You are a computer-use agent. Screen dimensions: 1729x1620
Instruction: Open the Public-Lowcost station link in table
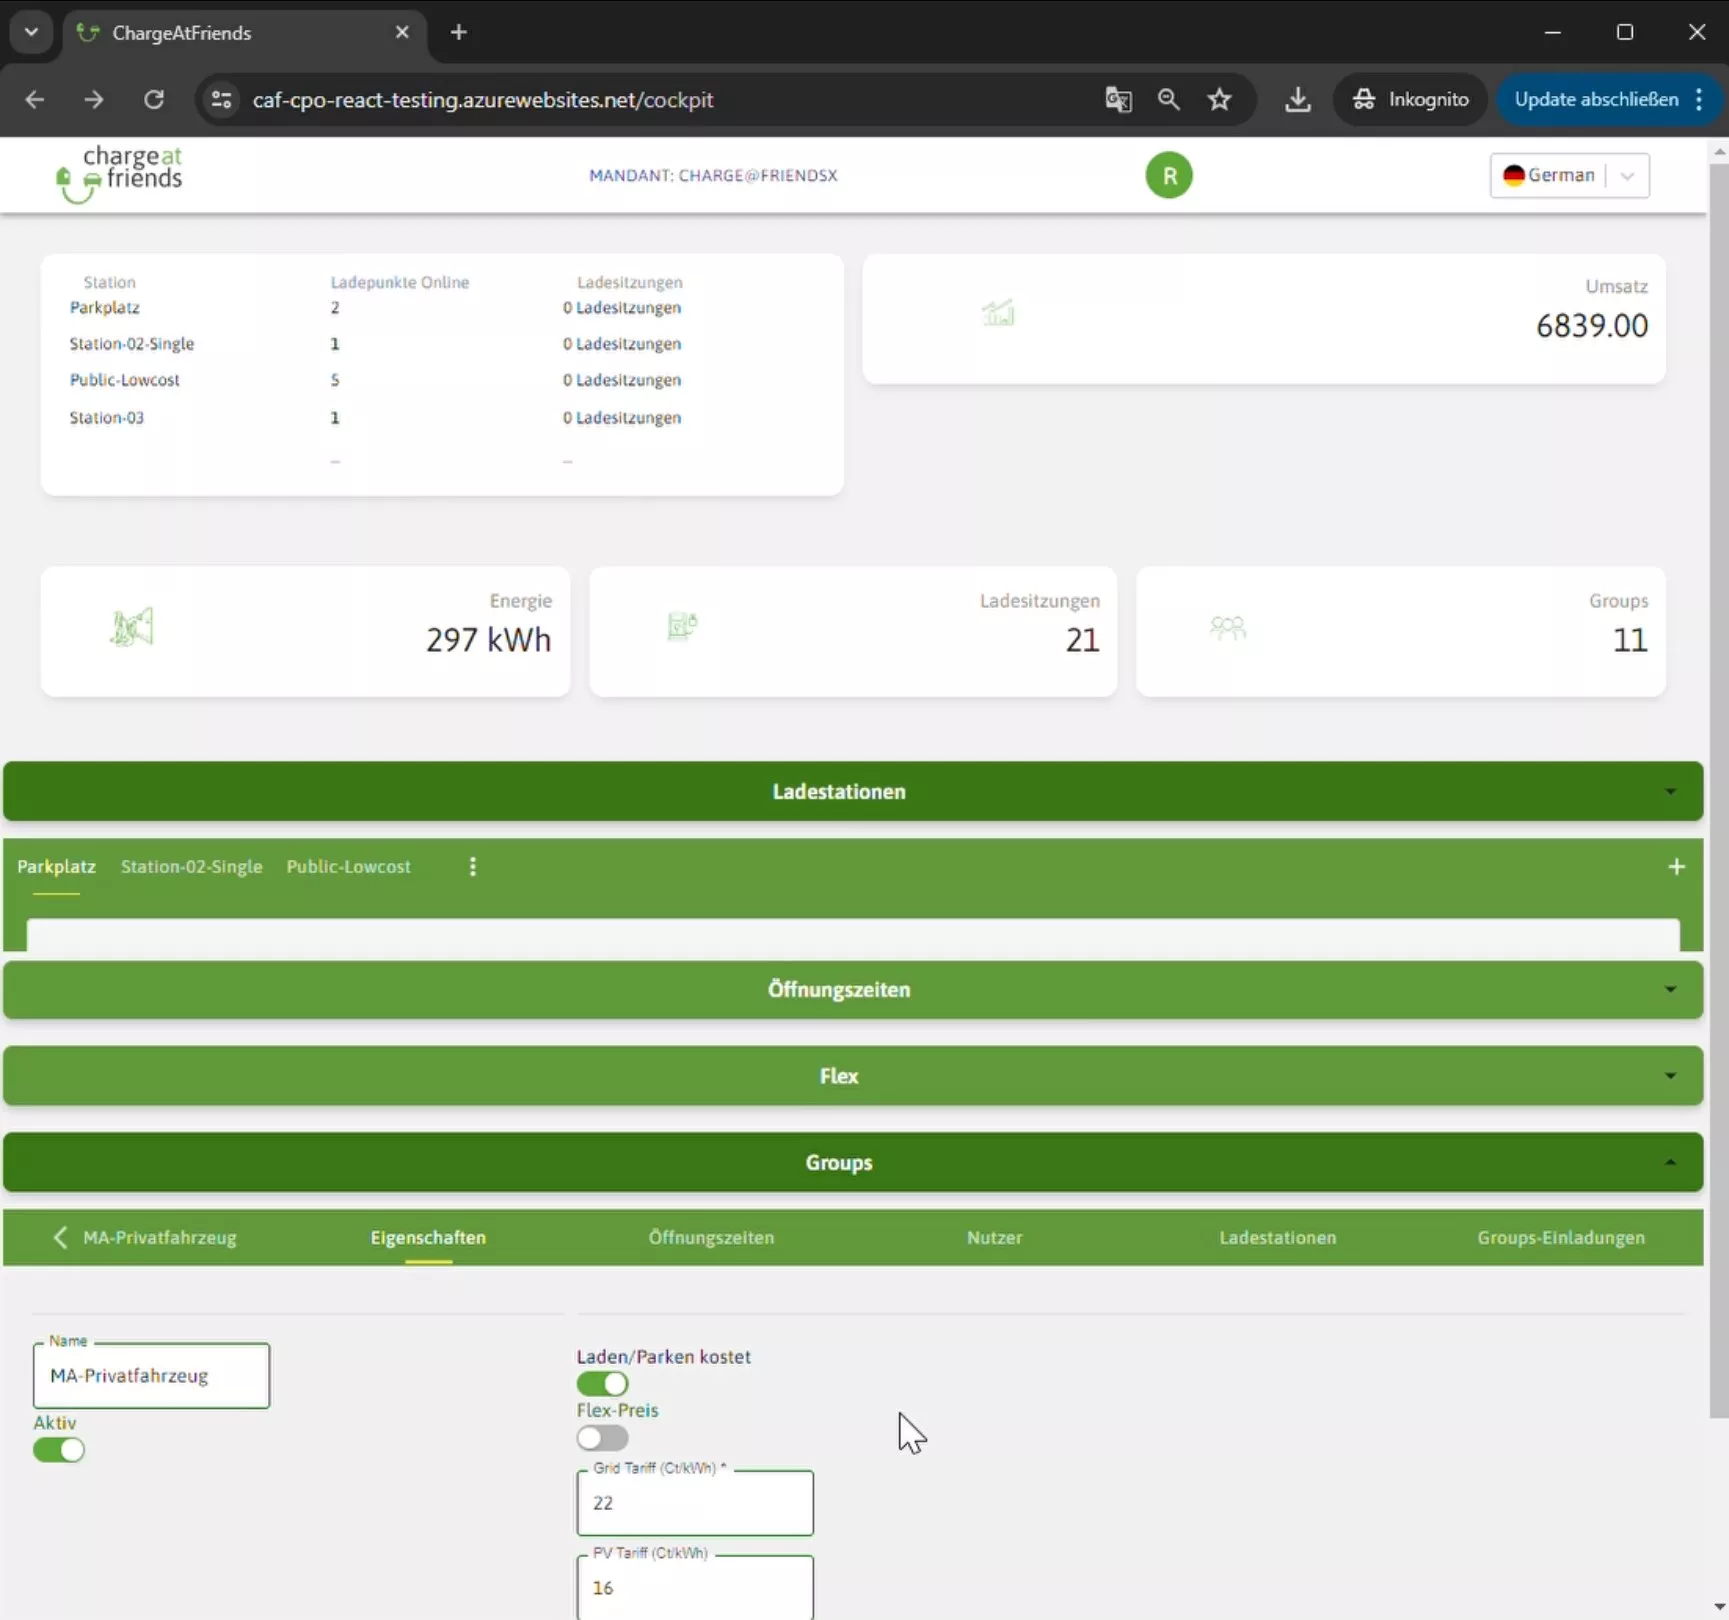[x=125, y=380]
